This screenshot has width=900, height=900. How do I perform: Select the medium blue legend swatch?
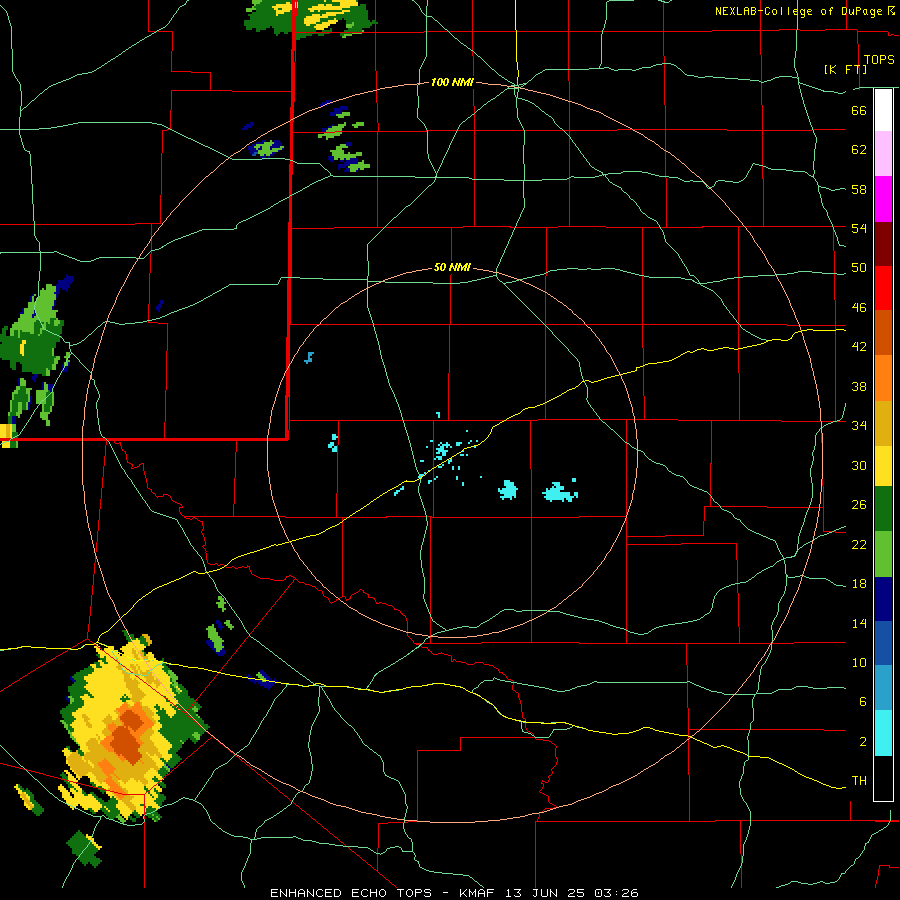tap(883, 642)
